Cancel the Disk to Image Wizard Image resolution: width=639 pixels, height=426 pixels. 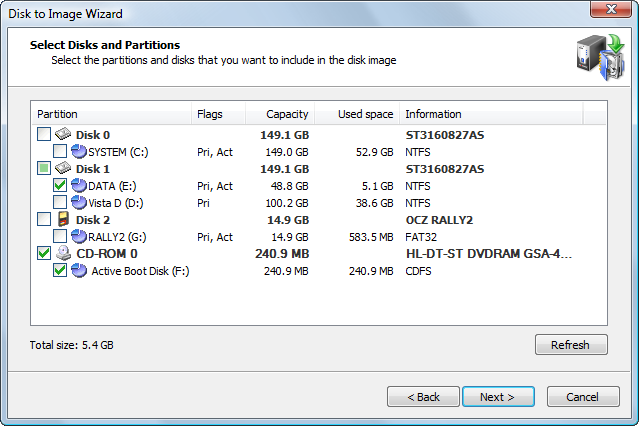tap(582, 397)
